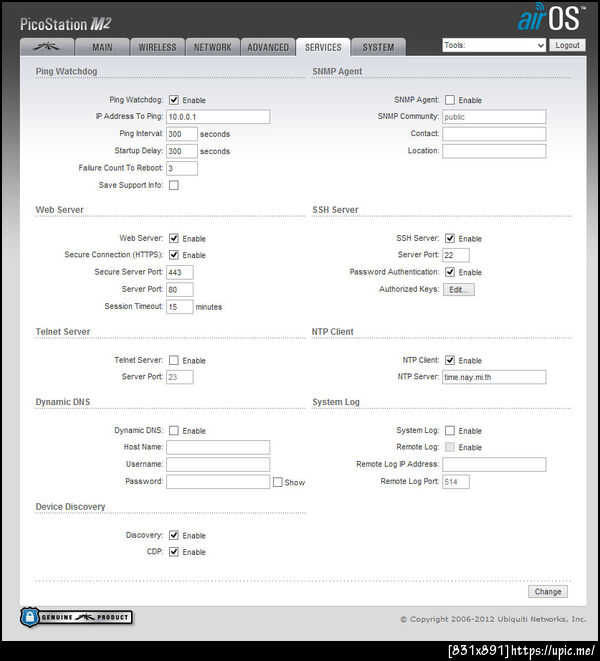Screen dimensions: 600x661
Task: Click the Change button
Action: tap(548, 591)
